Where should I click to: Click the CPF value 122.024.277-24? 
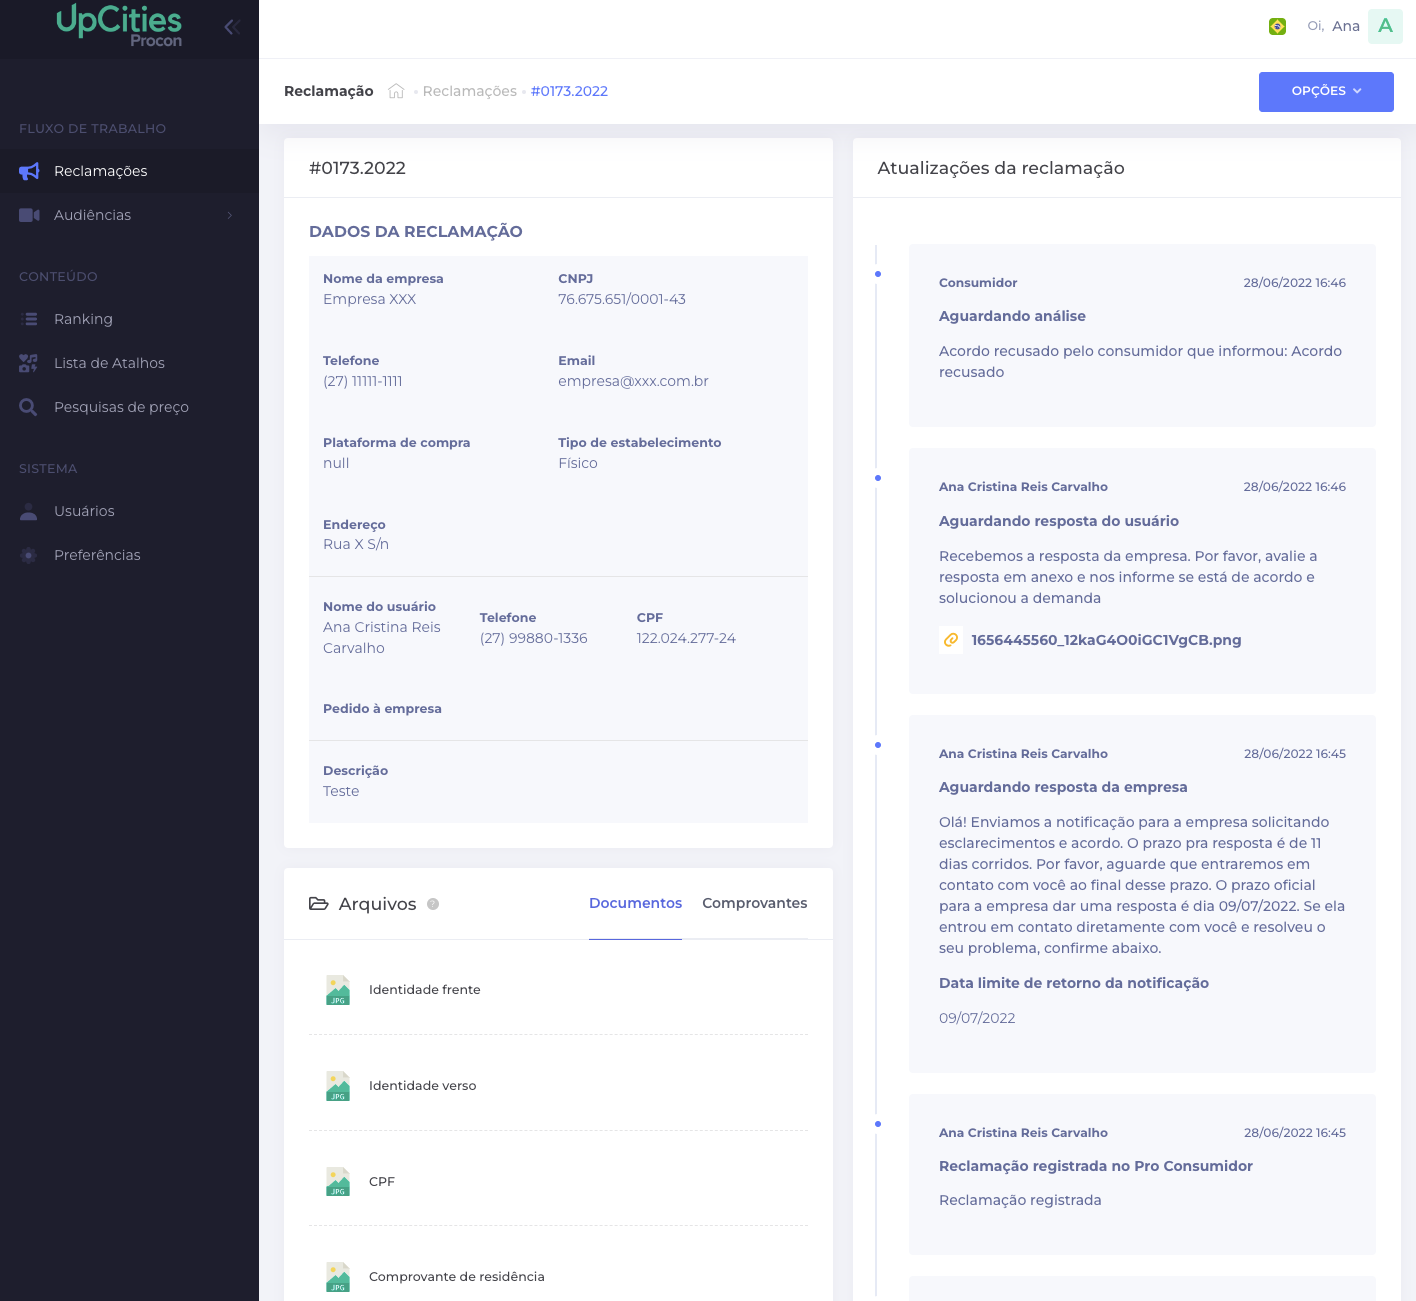click(686, 638)
